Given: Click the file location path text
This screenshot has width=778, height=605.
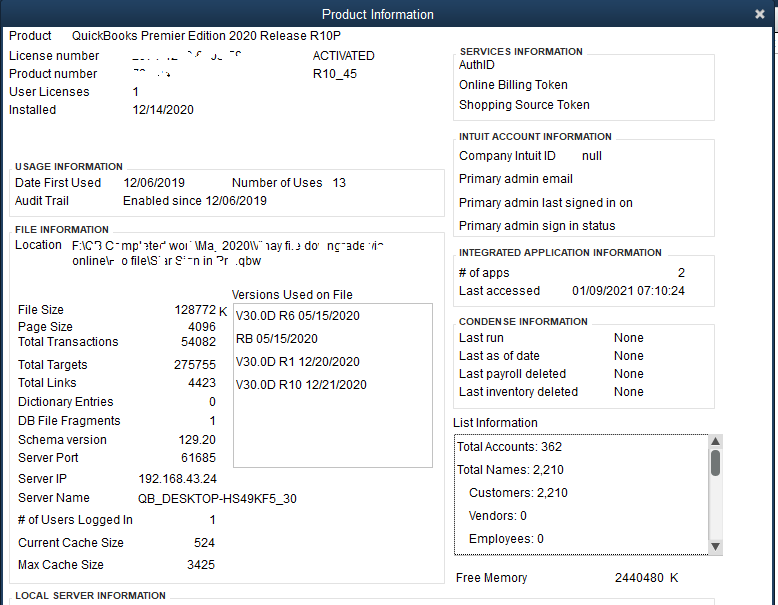Looking at the screenshot, I should [228, 253].
